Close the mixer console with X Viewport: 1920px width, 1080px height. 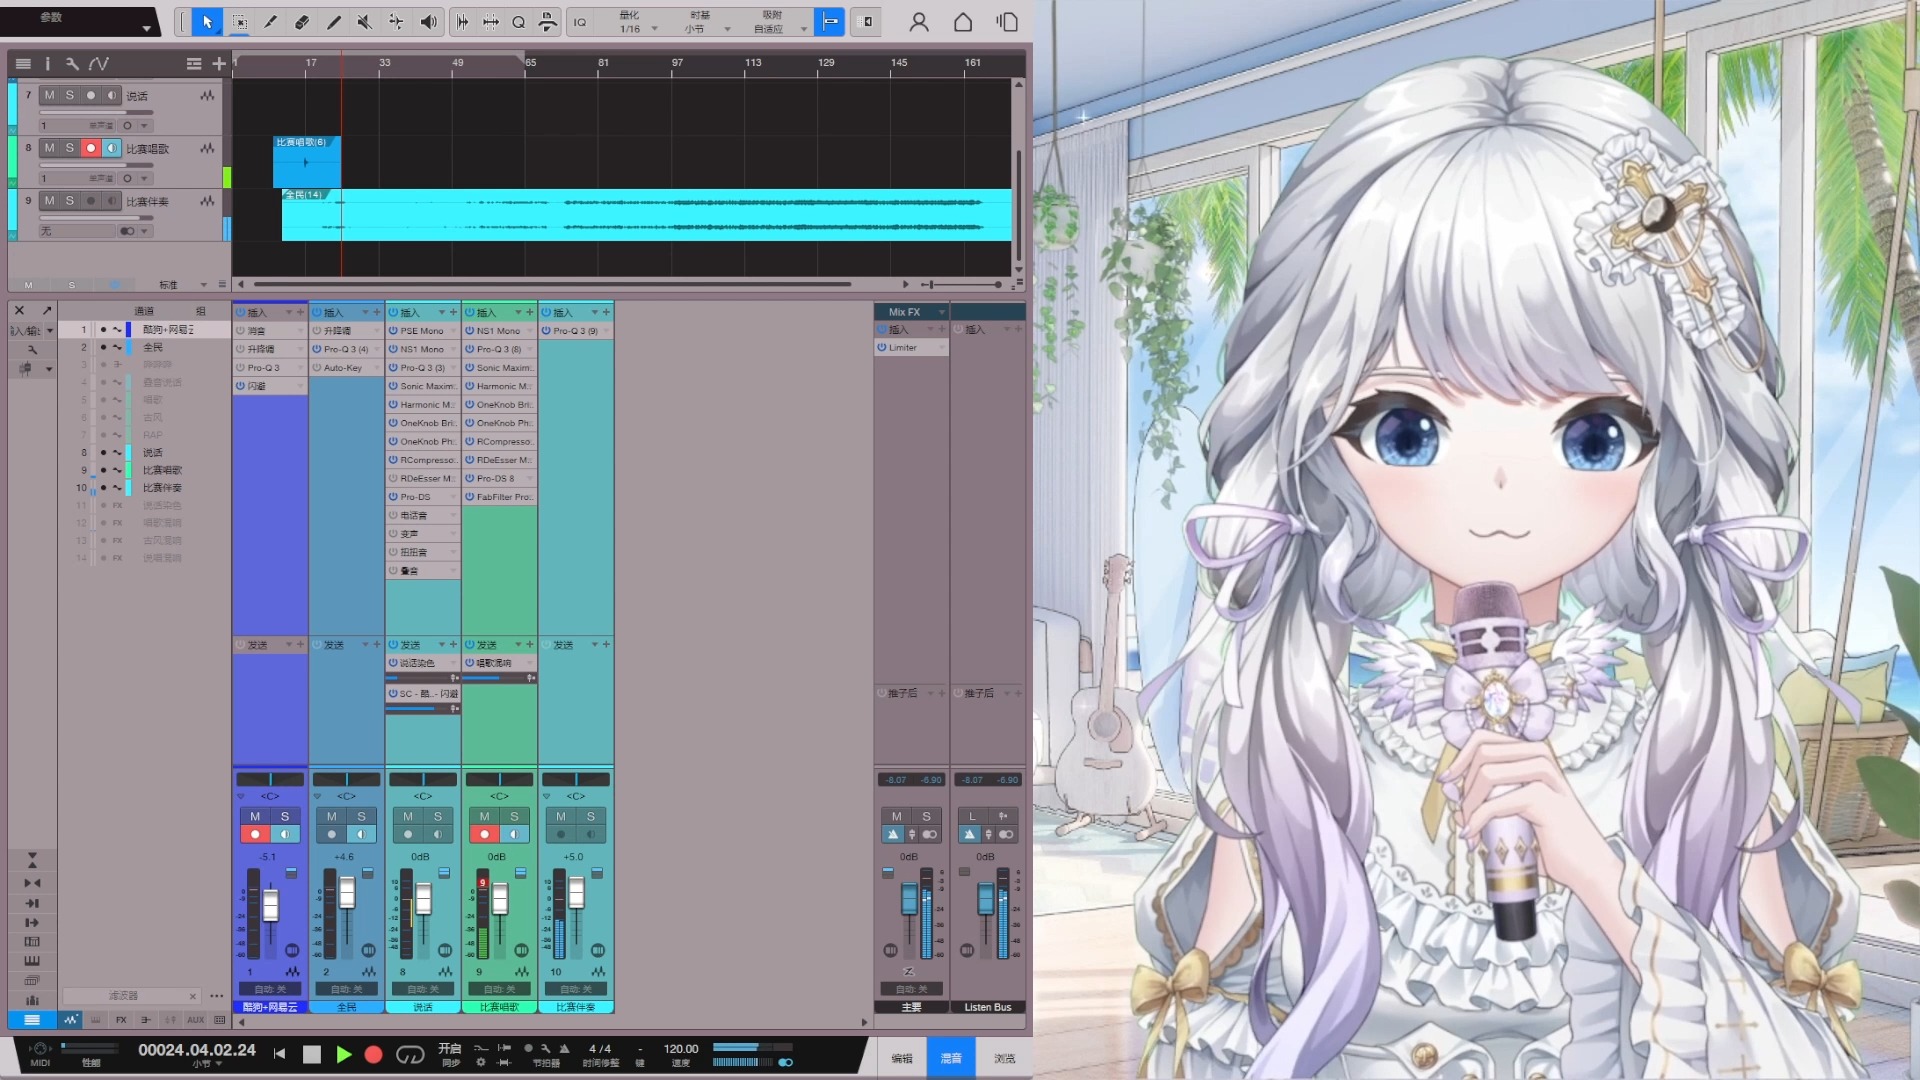click(20, 311)
